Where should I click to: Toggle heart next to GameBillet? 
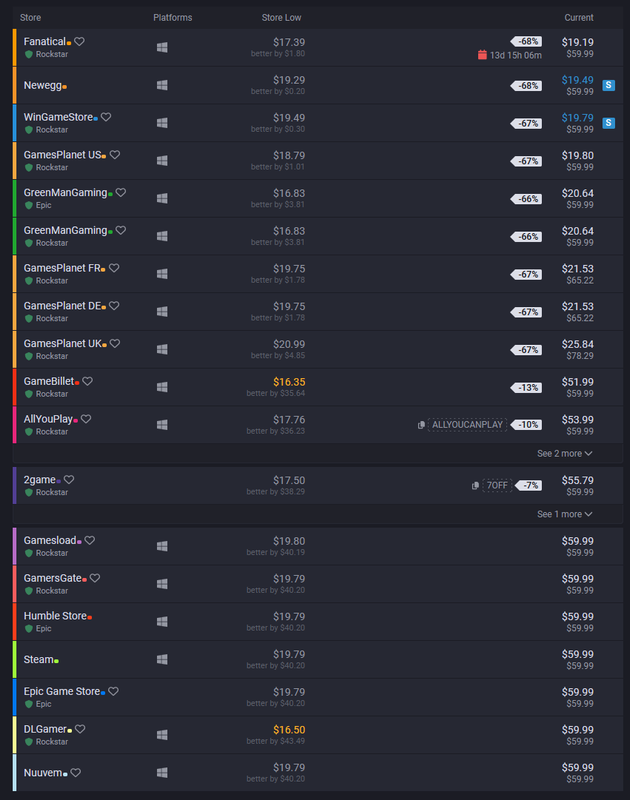tap(88, 382)
